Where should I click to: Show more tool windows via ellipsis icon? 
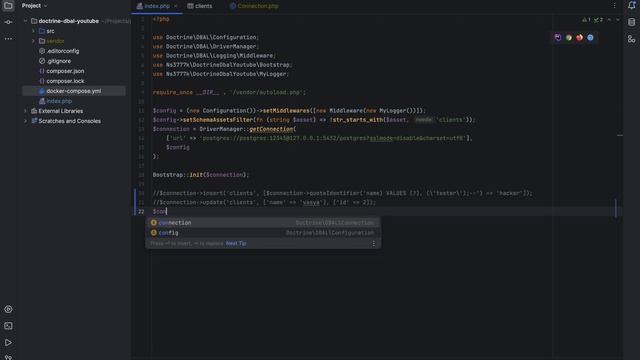[8, 39]
